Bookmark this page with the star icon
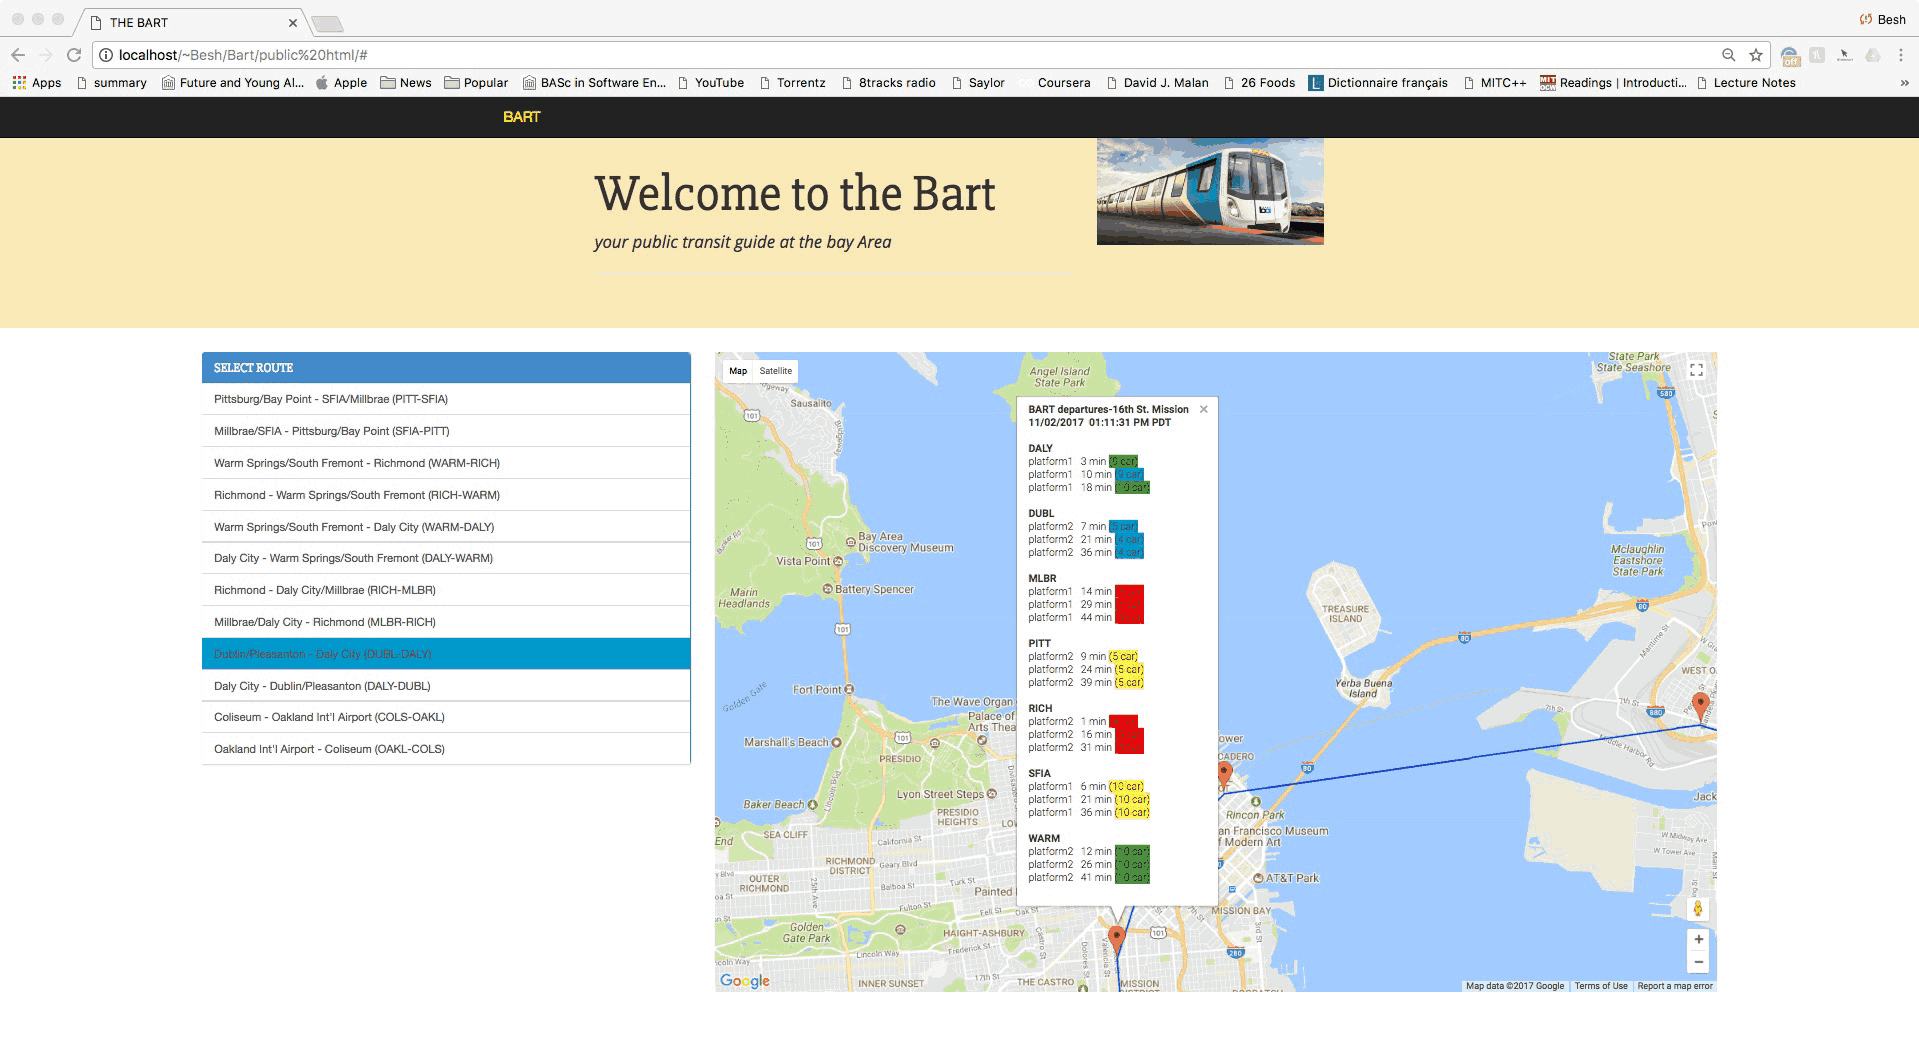This screenshot has height=1048, width=1919. click(x=1756, y=55)
